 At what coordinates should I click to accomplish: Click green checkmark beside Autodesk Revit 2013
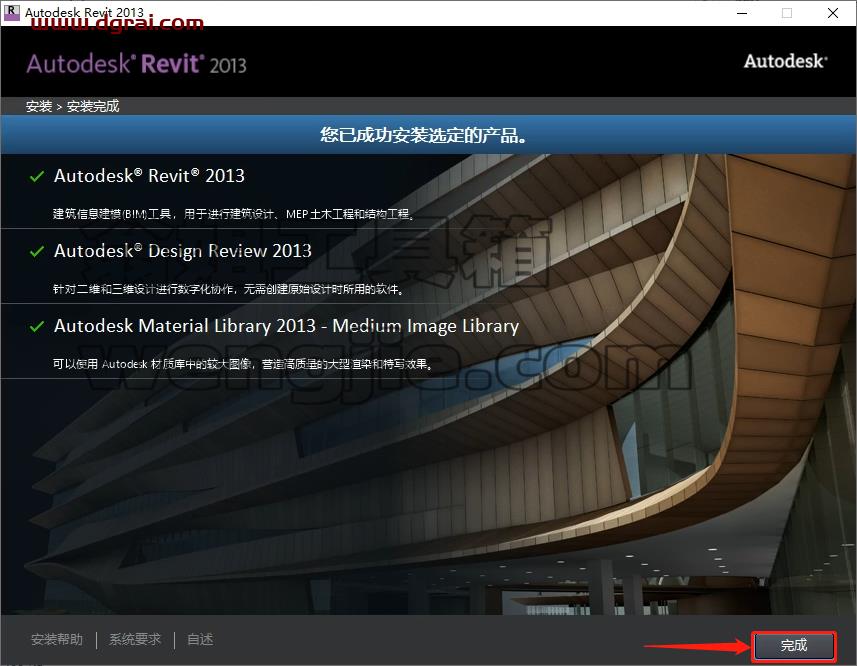(37, 176)
